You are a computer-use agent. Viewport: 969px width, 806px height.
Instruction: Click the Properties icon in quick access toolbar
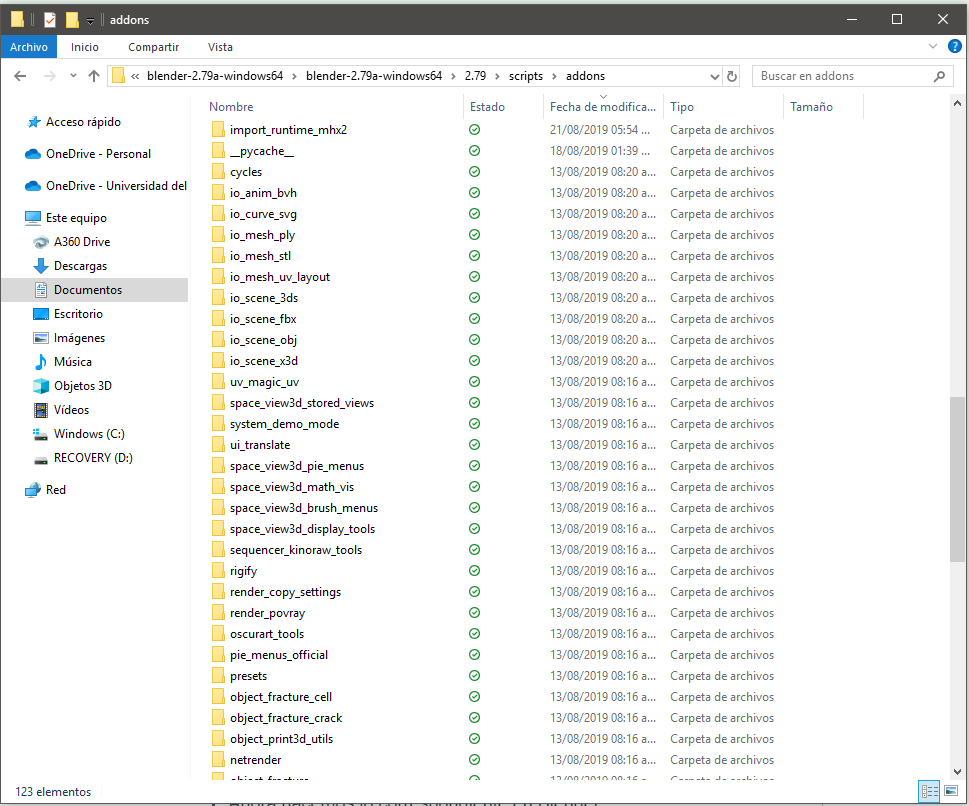pos(50,20)
